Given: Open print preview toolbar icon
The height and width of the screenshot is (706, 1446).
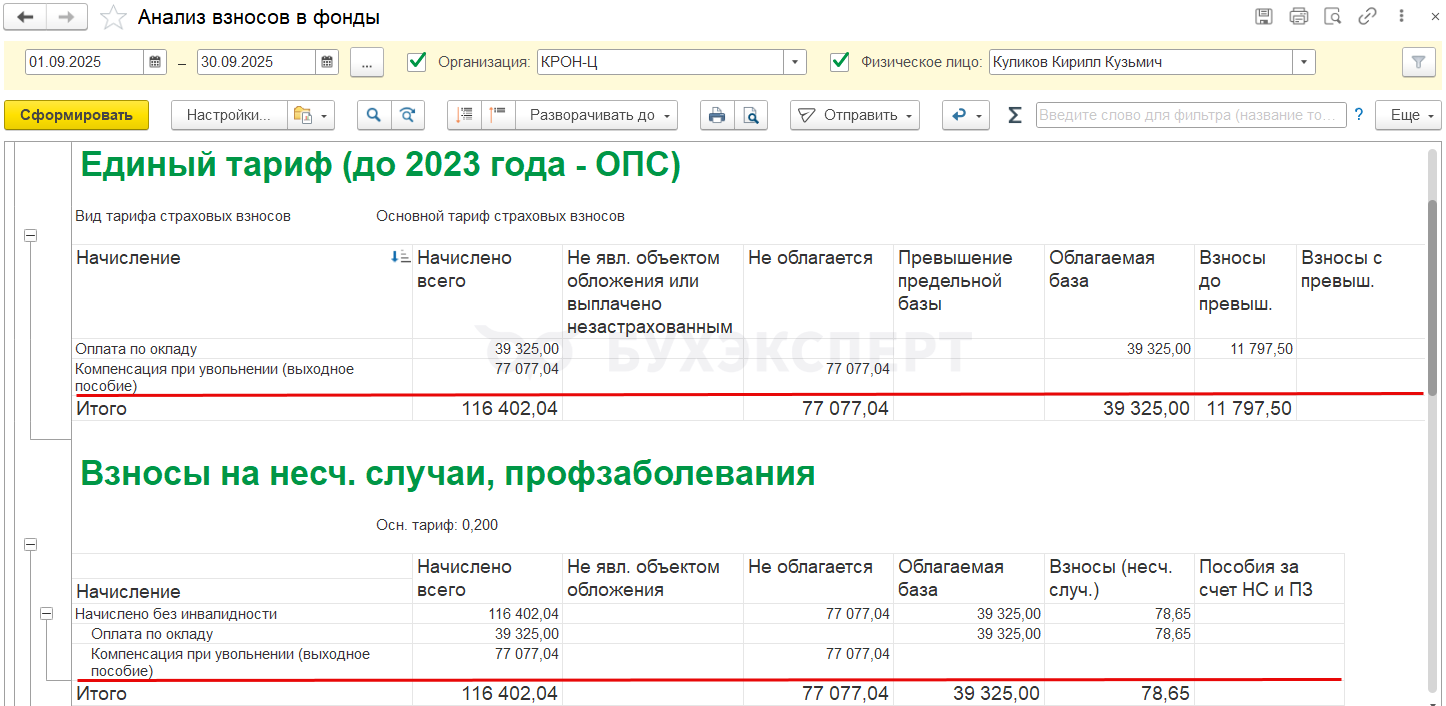Looking at the screenshot, I should 751,115.
